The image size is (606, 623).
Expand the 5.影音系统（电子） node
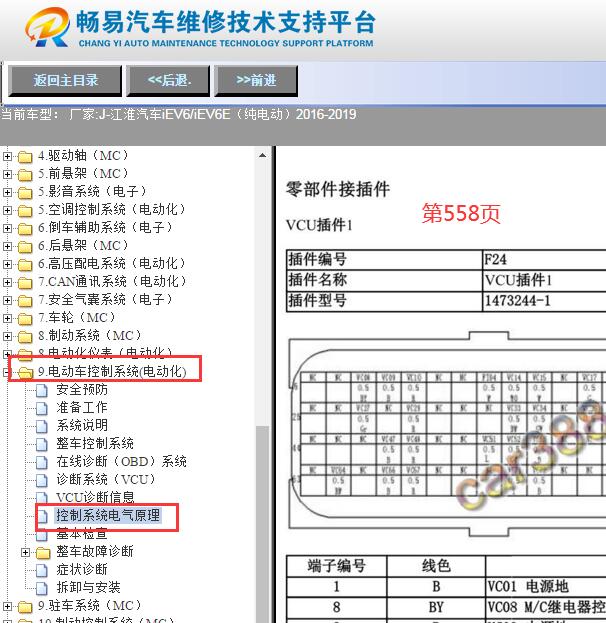(x=7, y=192)
